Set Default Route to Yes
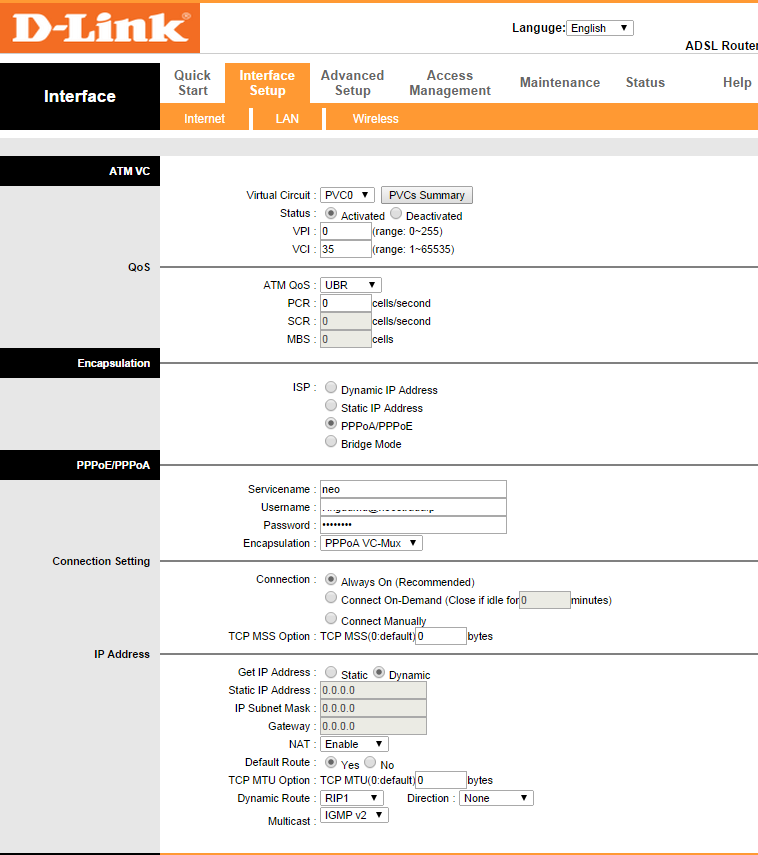This screenshot has height=855, width=758. pyautogui.click(x=330, y=762)
